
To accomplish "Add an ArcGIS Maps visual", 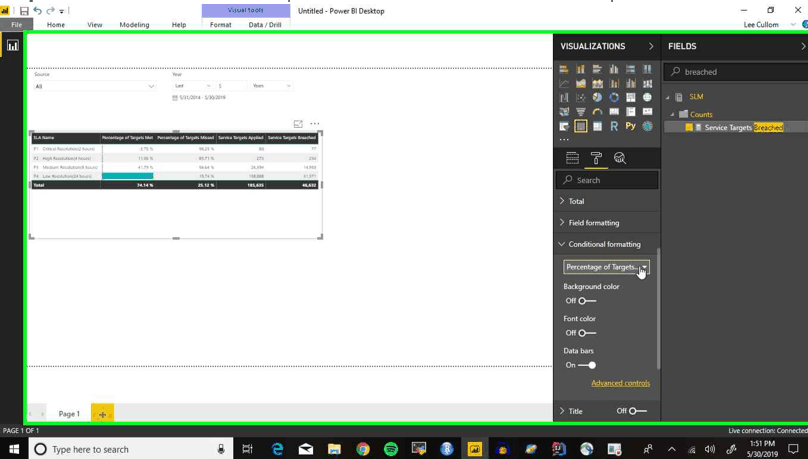I will point(647,126).
